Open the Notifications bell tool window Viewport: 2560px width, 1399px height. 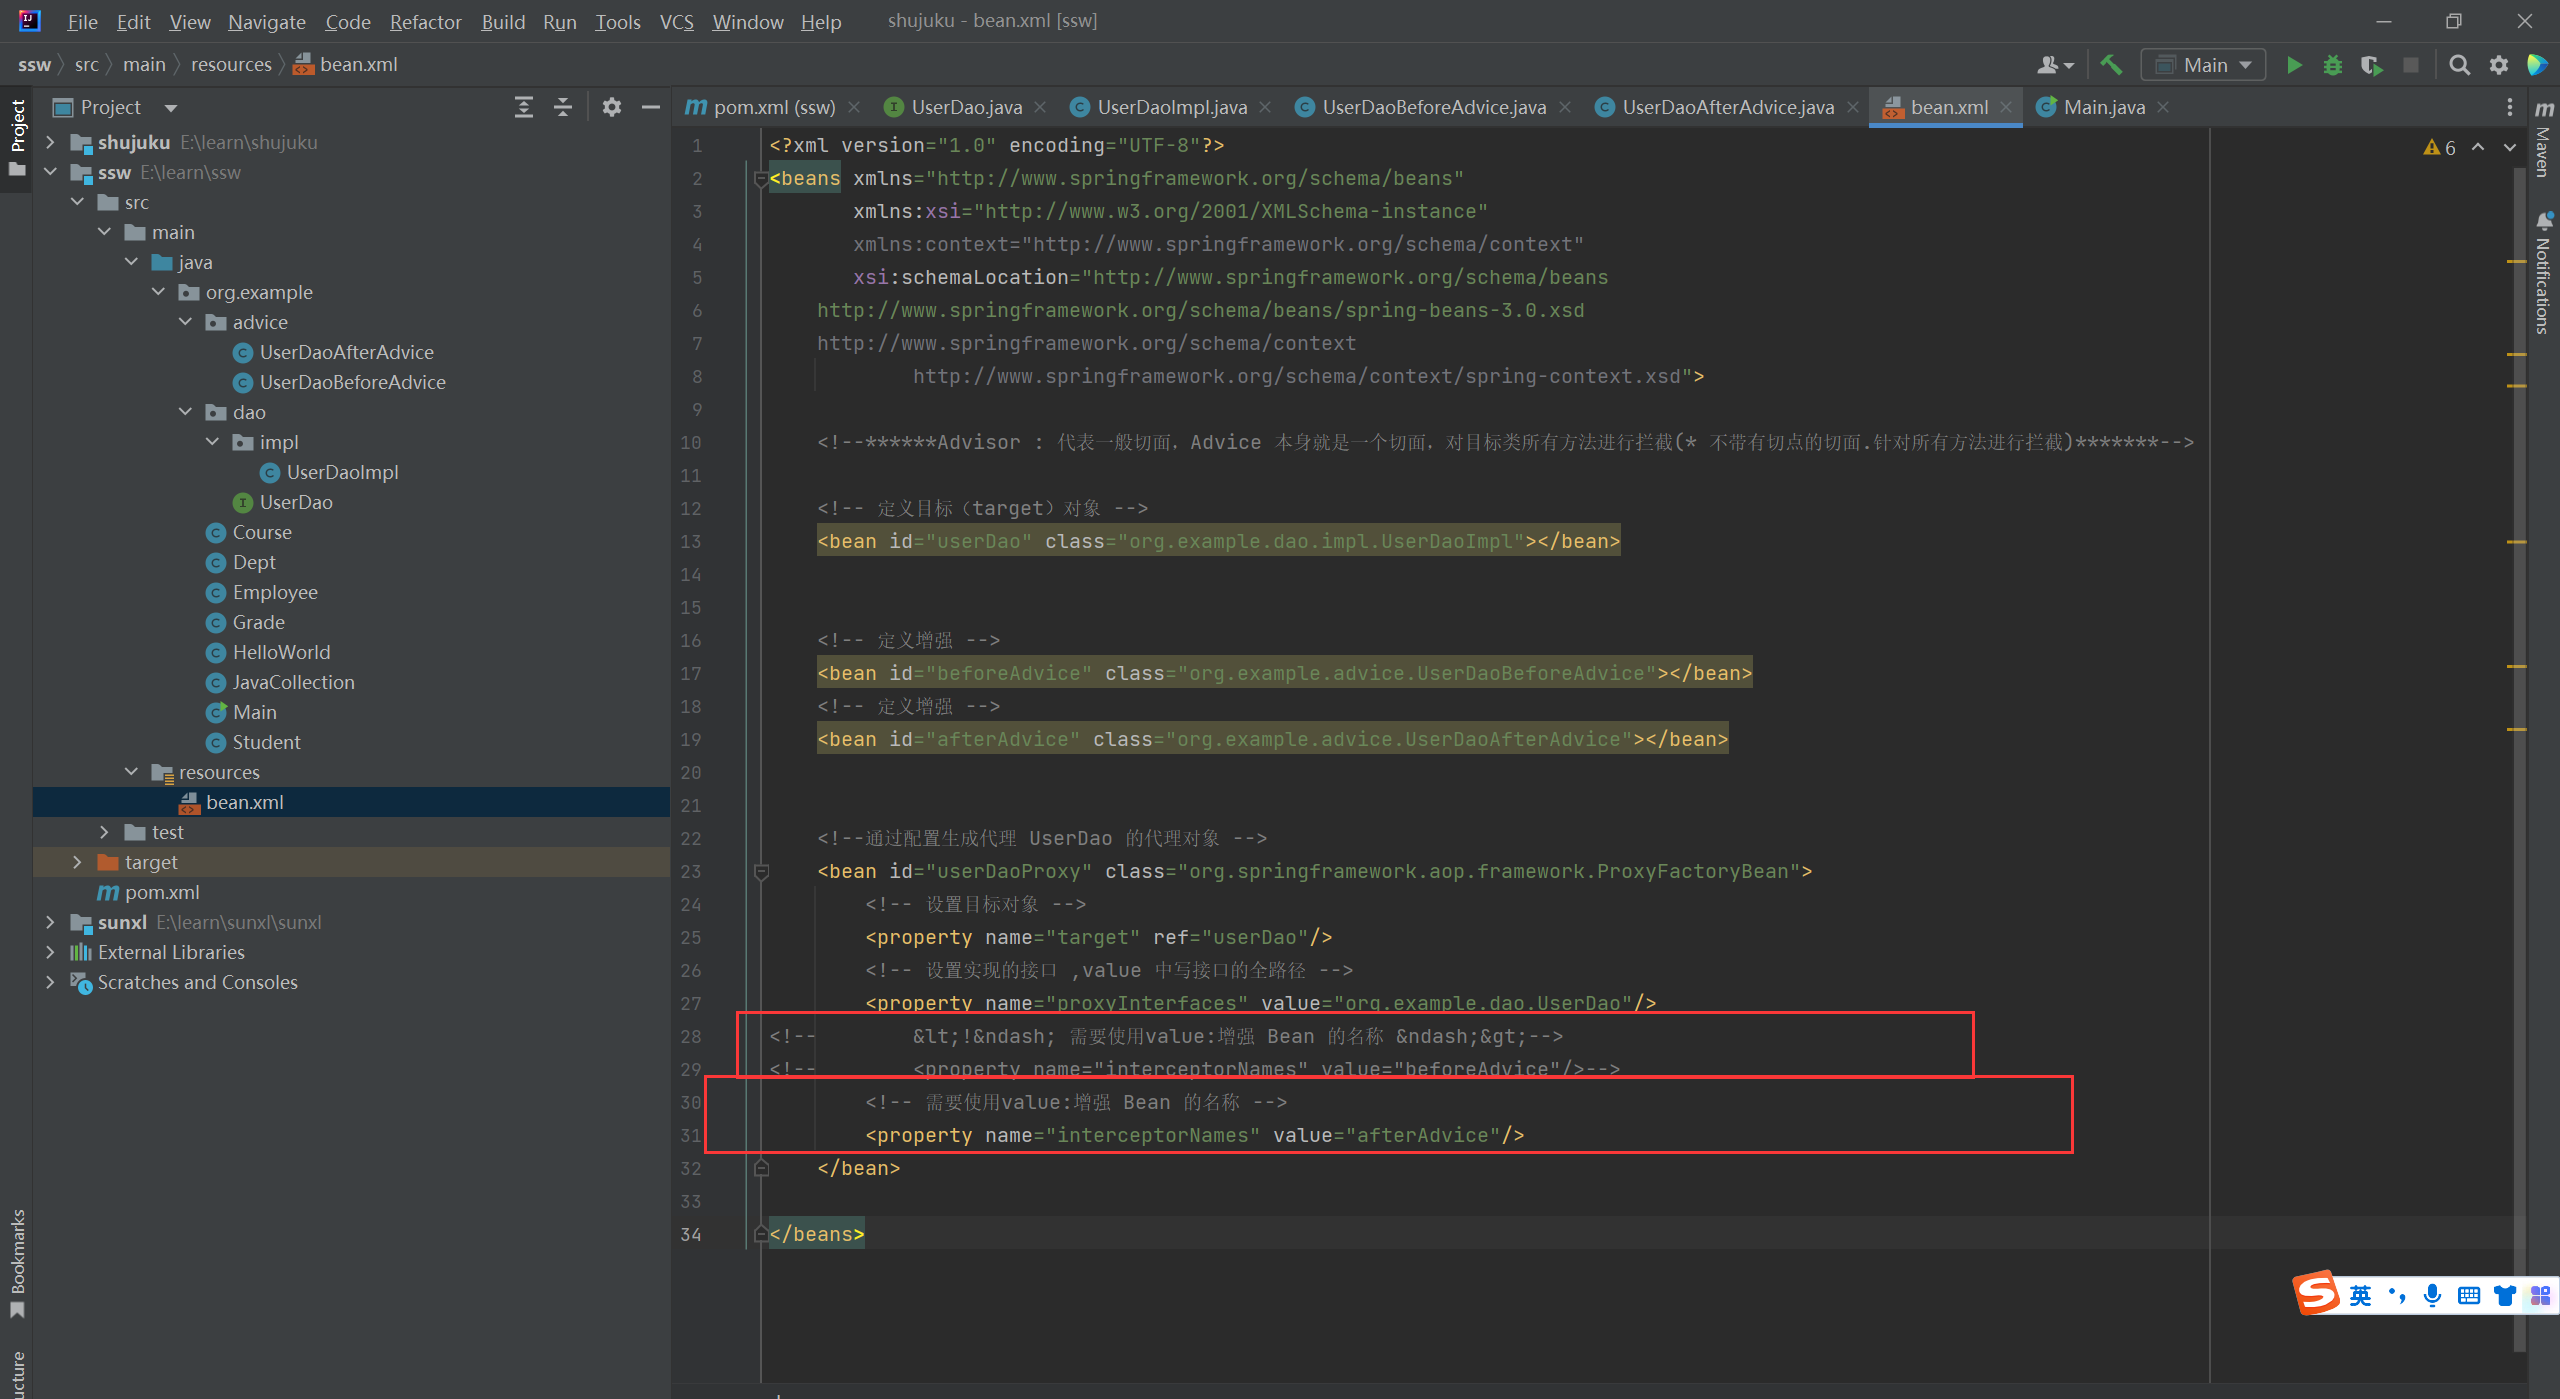coord(2544,270)
